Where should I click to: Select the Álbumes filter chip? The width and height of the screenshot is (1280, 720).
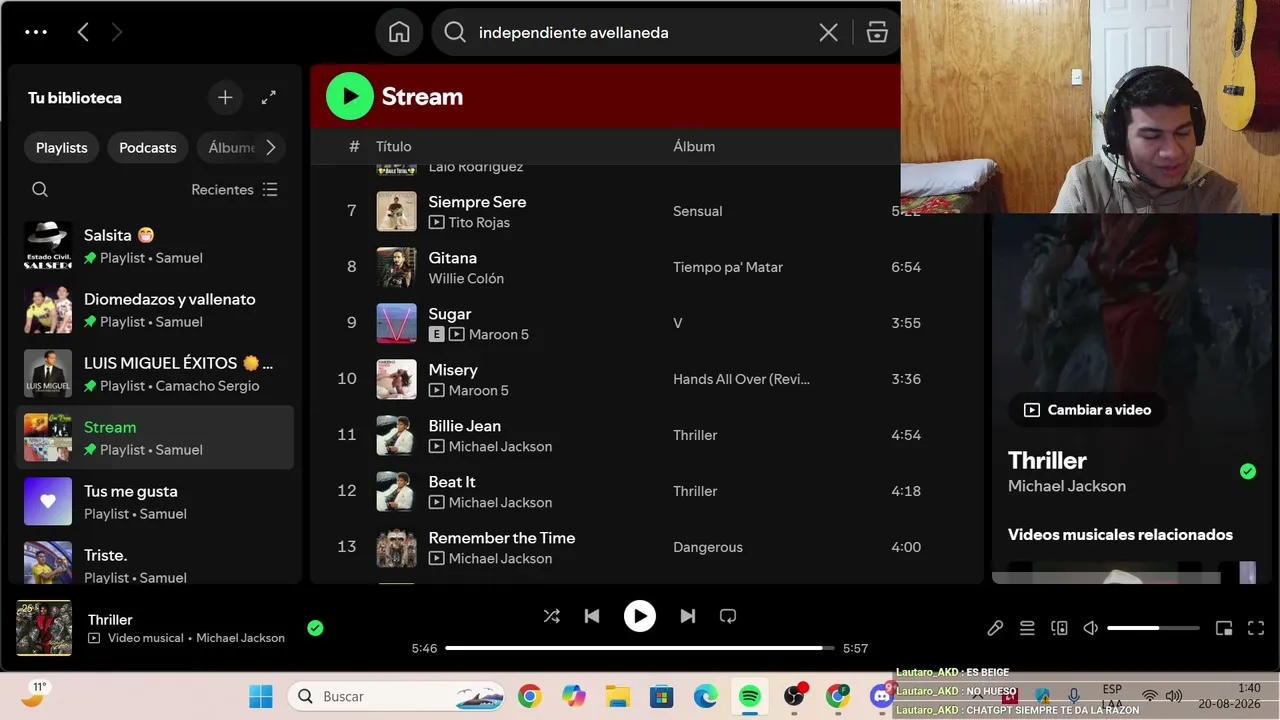[231, 147]
